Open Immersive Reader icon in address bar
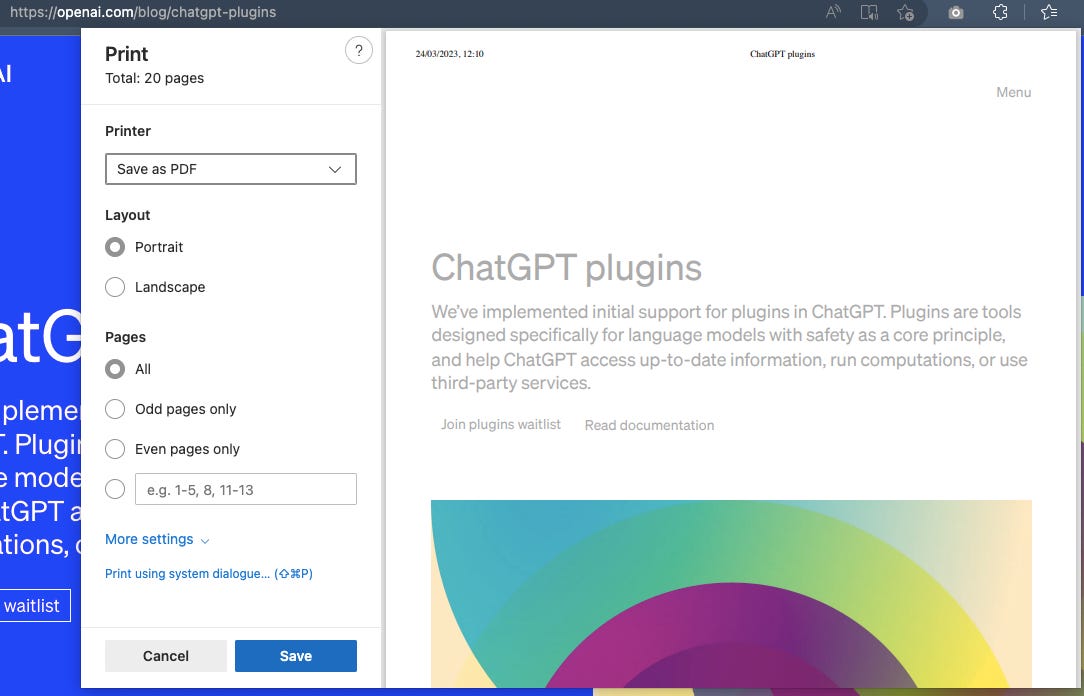 coord(869,12)
